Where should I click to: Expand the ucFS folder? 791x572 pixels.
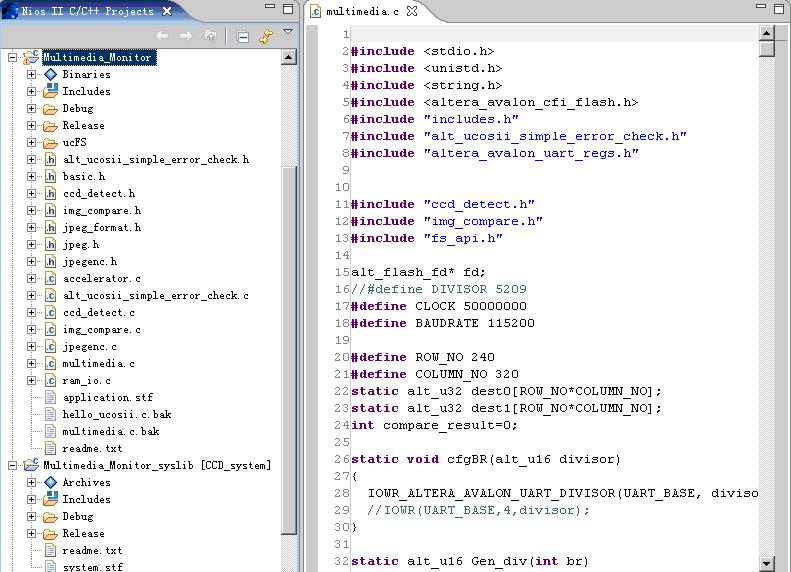tap(32, 143)
